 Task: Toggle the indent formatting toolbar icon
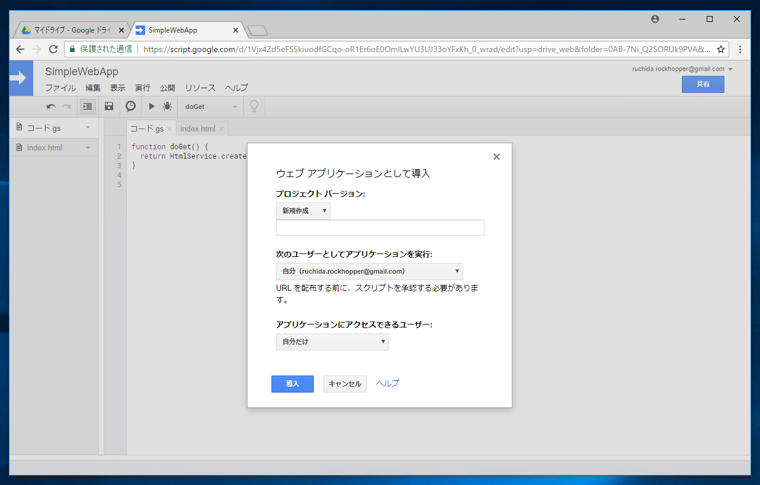pos(88,107)
